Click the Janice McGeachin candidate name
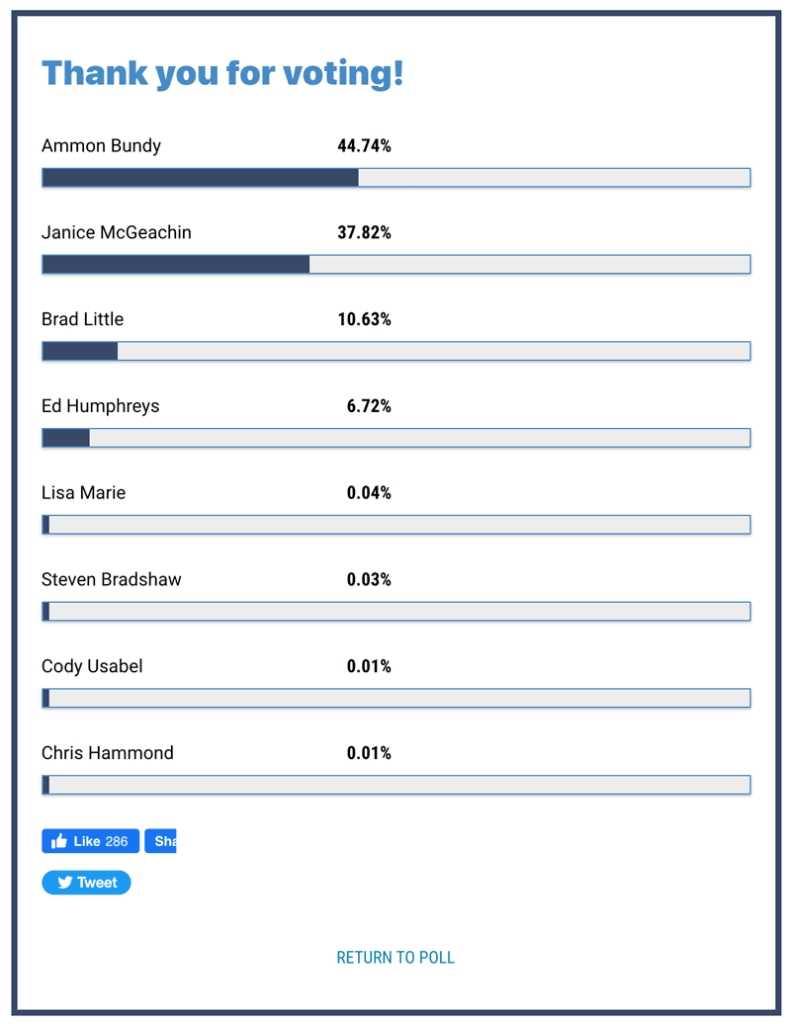This screenshot has width=791, height=1024. click(x=116, y=233)
